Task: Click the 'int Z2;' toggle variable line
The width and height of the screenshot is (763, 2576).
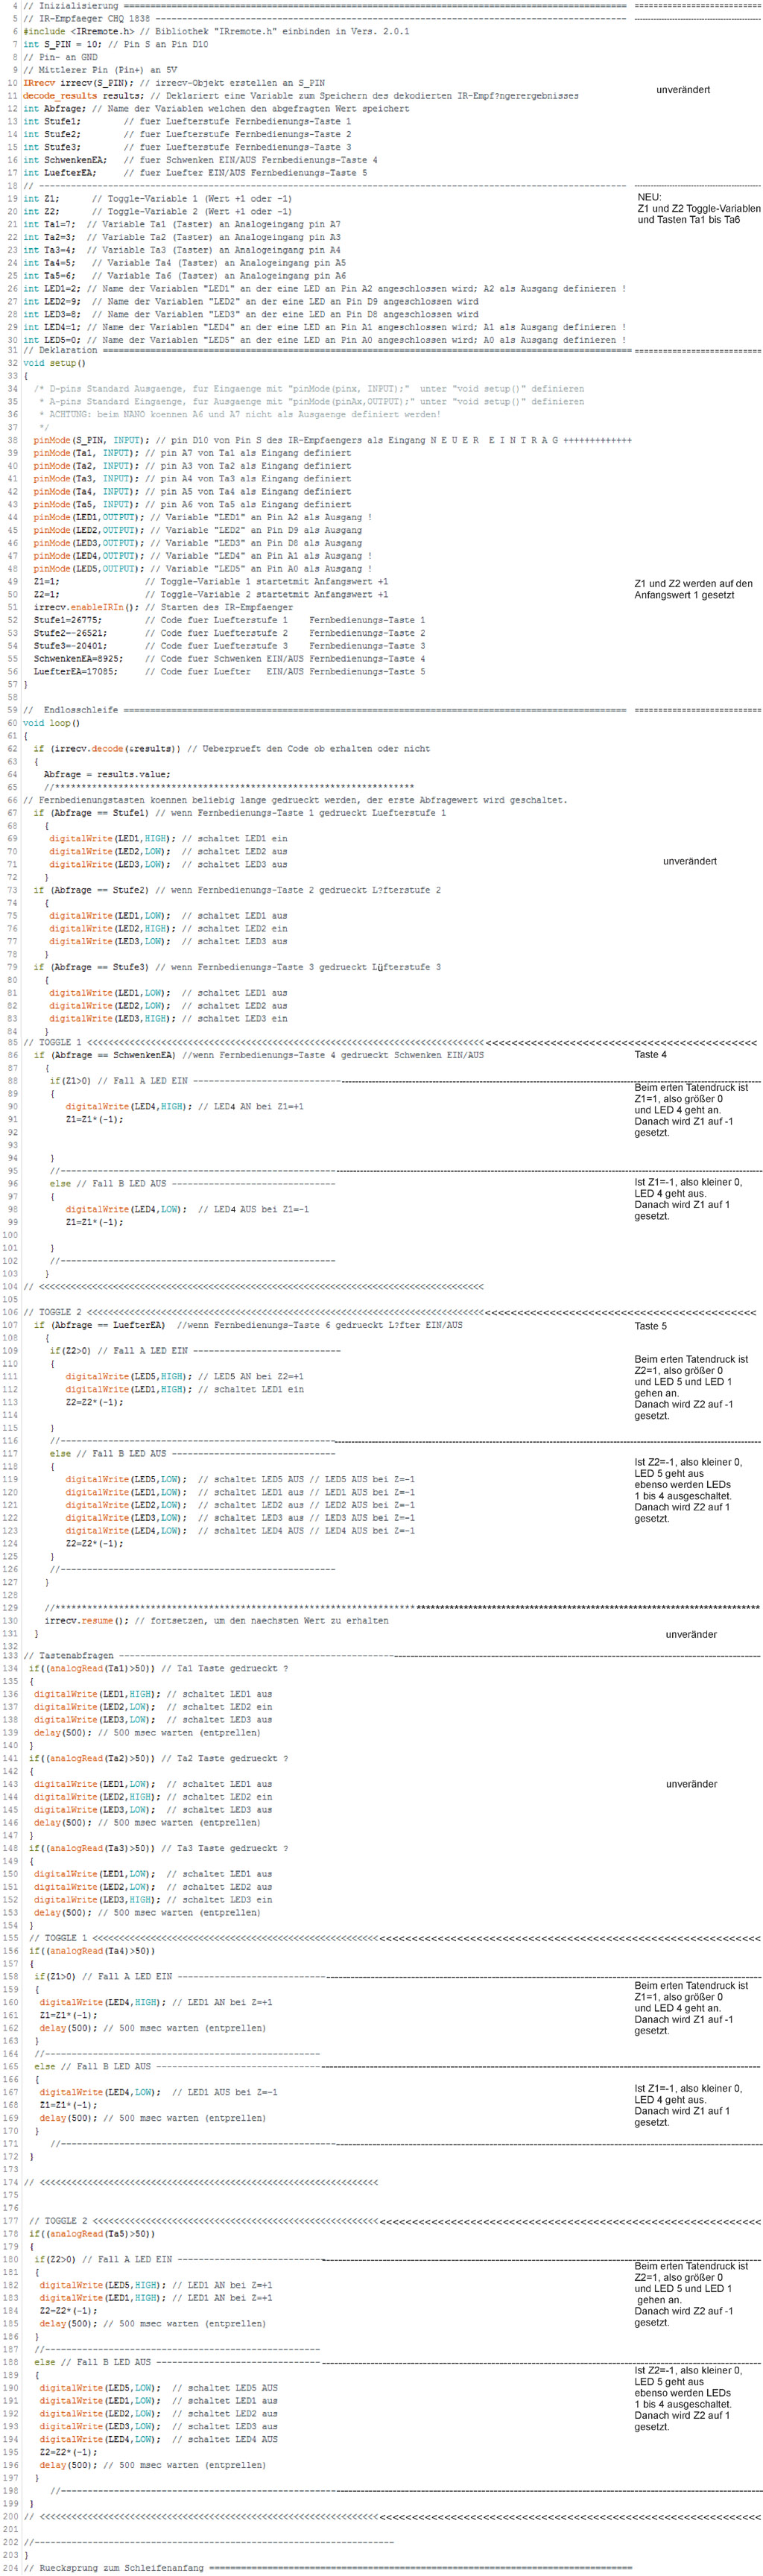Action: [x=41, y=212]
